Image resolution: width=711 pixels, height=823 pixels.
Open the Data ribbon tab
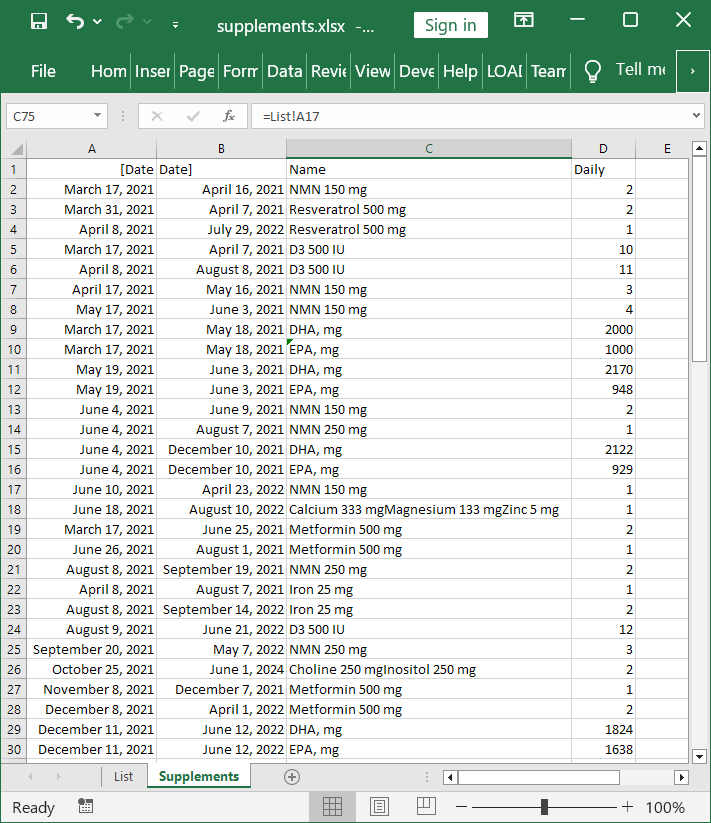(284, 71)
